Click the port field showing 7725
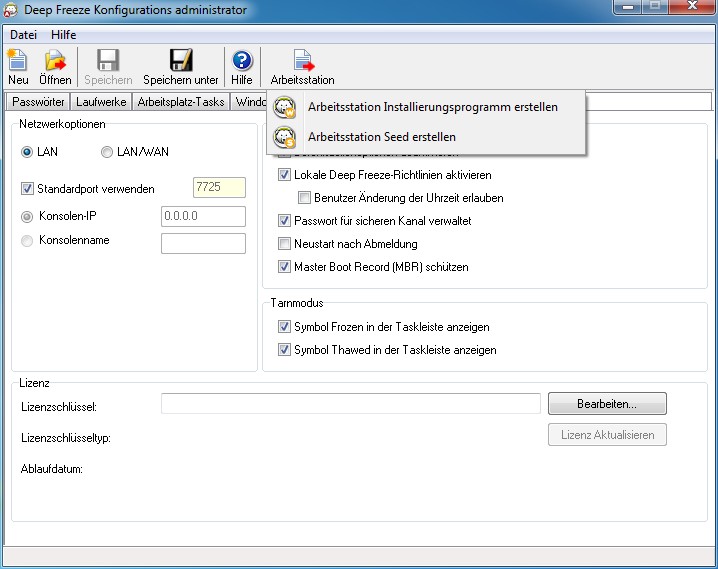Viewport: 718px width, 569px height. pyautogui.click(x=219, y=187)
